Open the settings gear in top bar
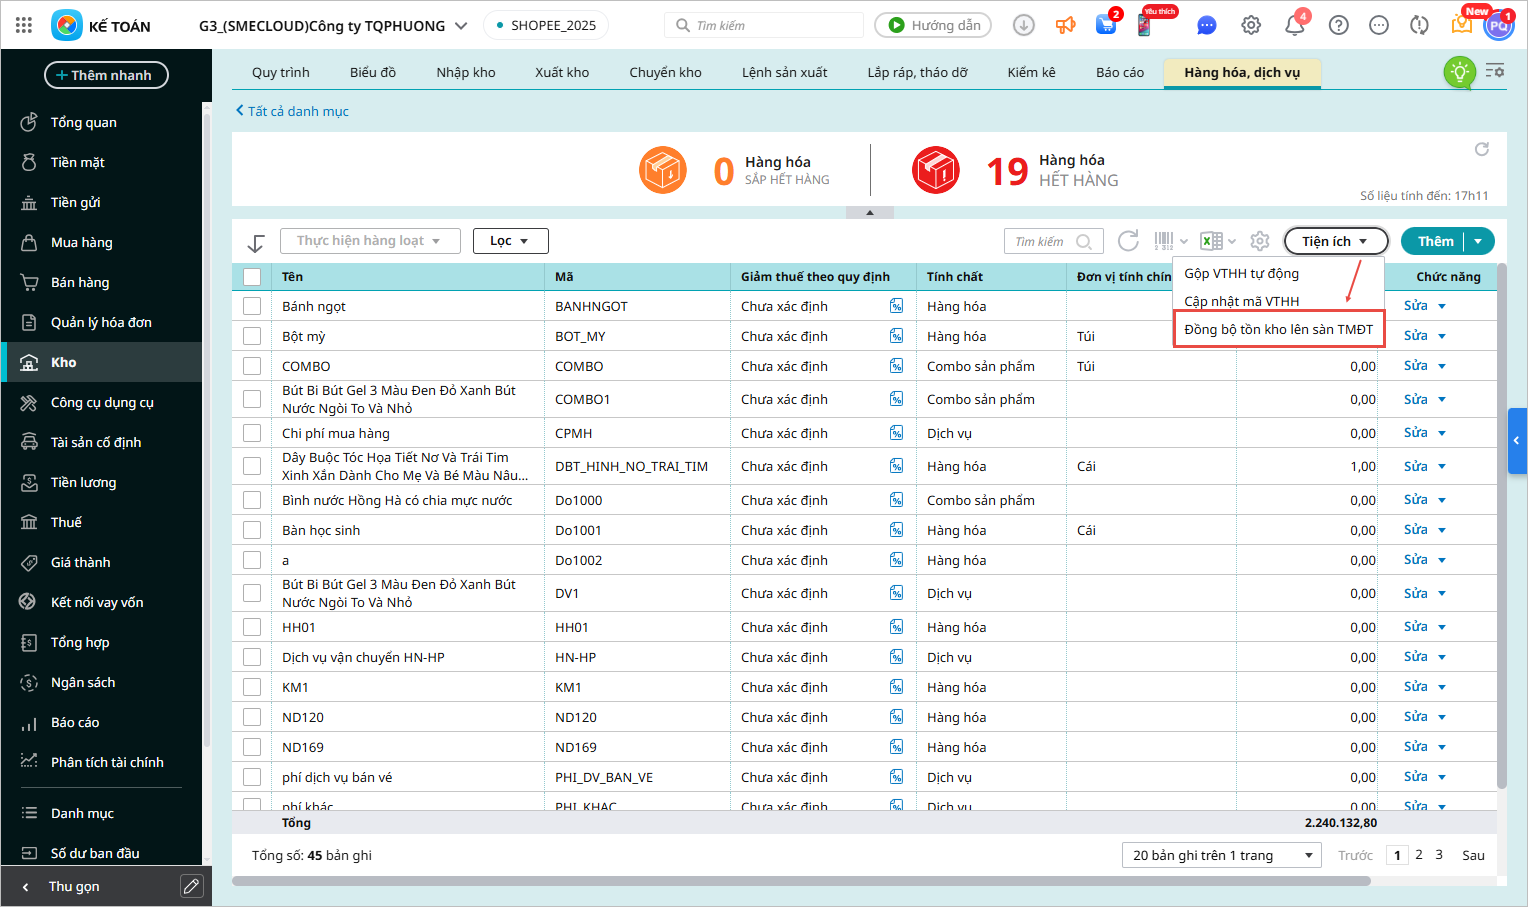The height and width of the screenshot is (907, 1528). tap(1251, 26)
